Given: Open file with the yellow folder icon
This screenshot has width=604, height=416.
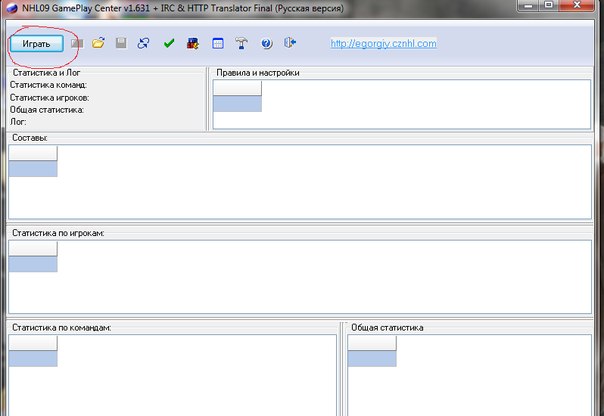Looking at the screenshot, I should point(99,43).
